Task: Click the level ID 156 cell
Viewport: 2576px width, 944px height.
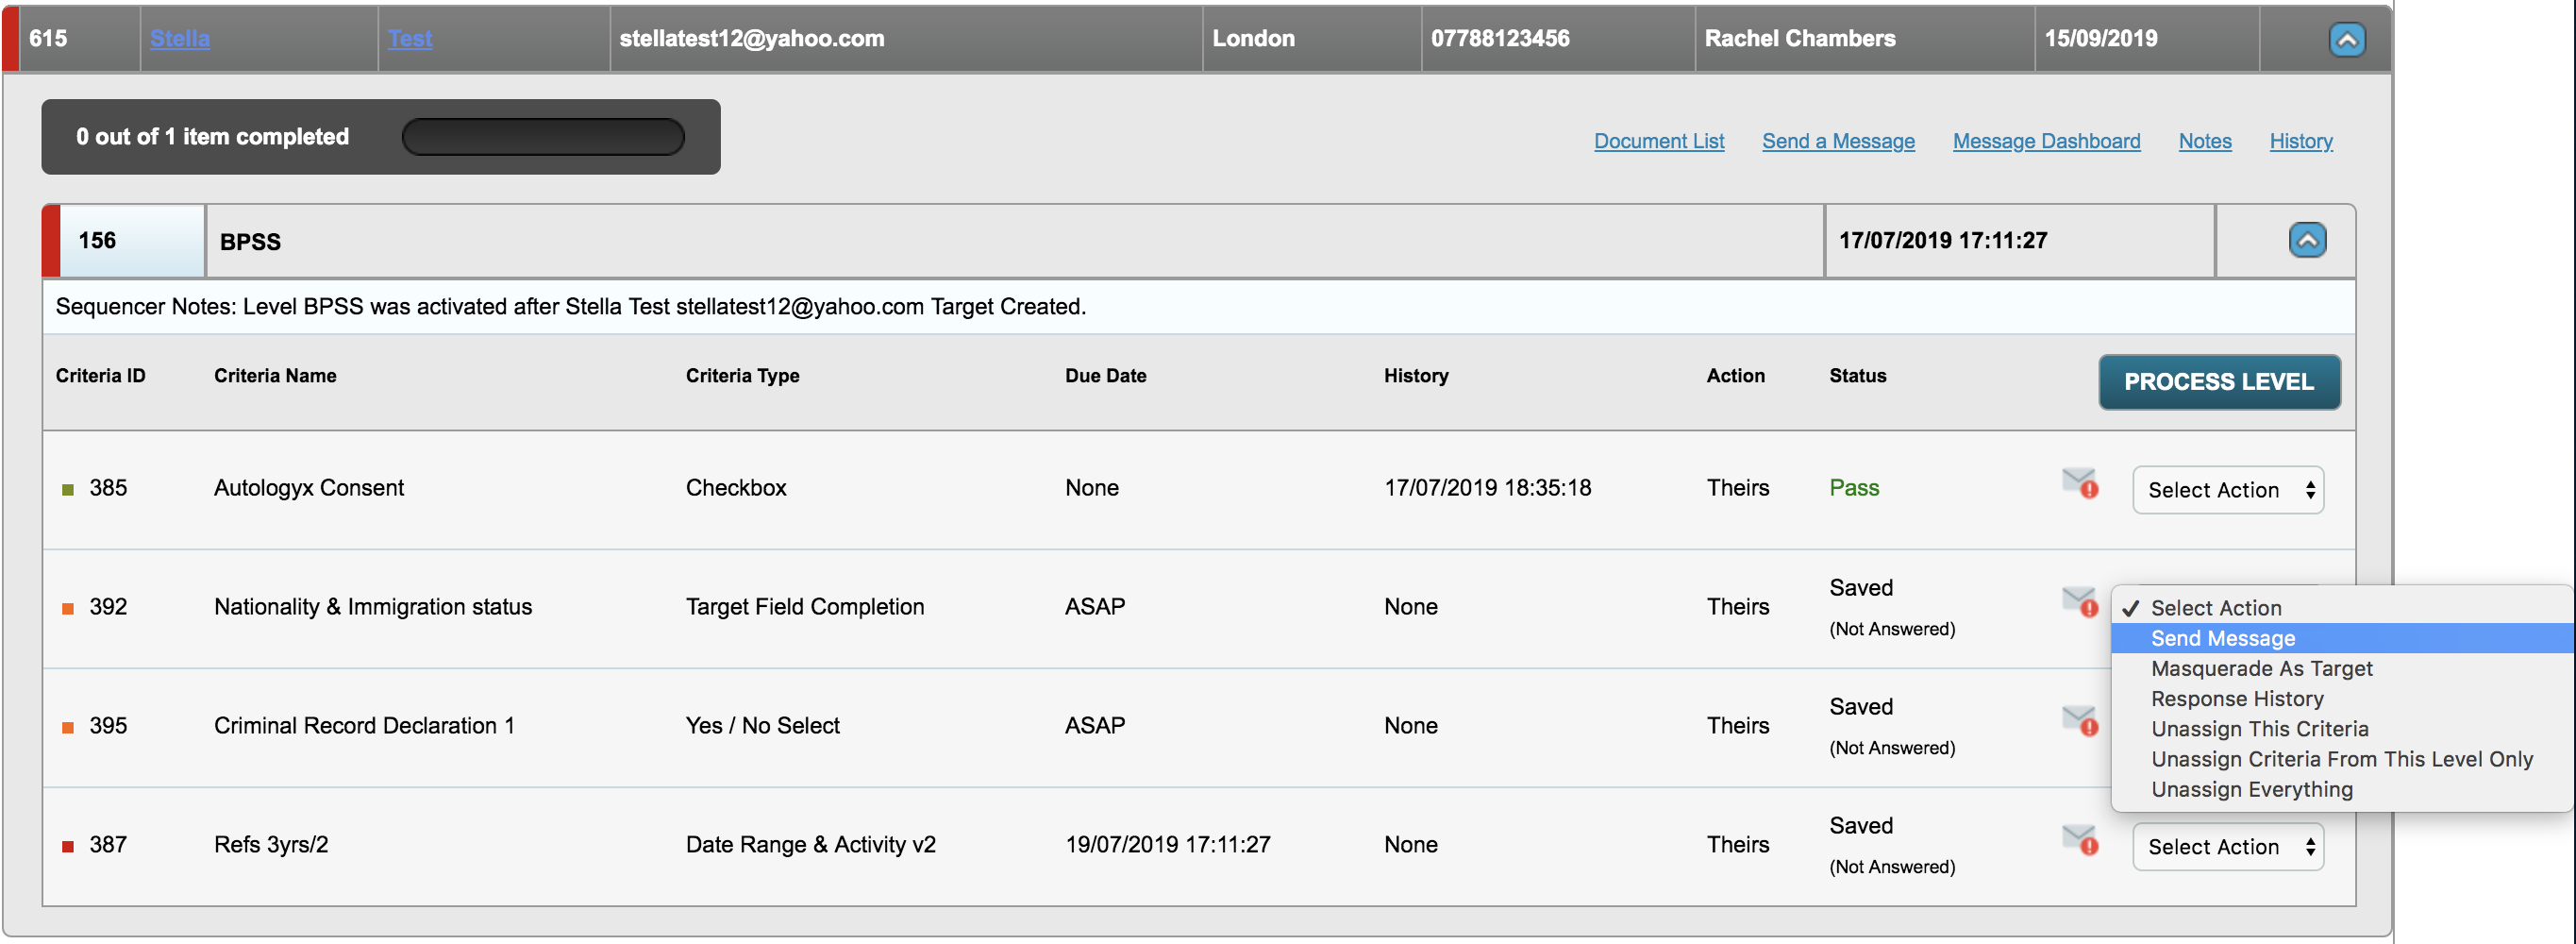Action: pos(132,240)
